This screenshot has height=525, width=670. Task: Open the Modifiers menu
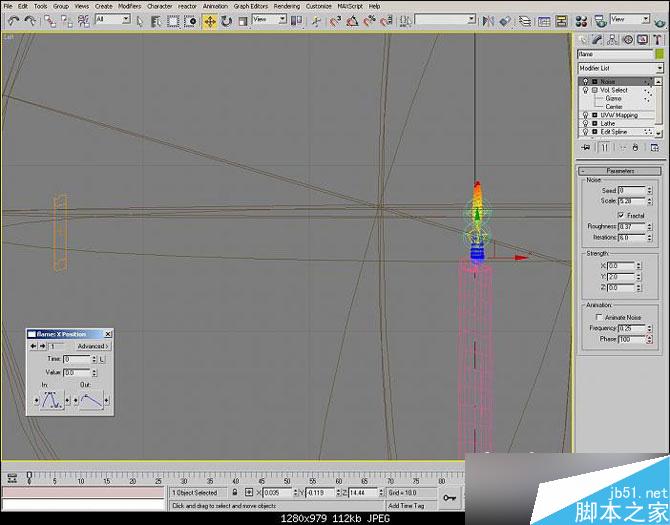click(129, 6)
